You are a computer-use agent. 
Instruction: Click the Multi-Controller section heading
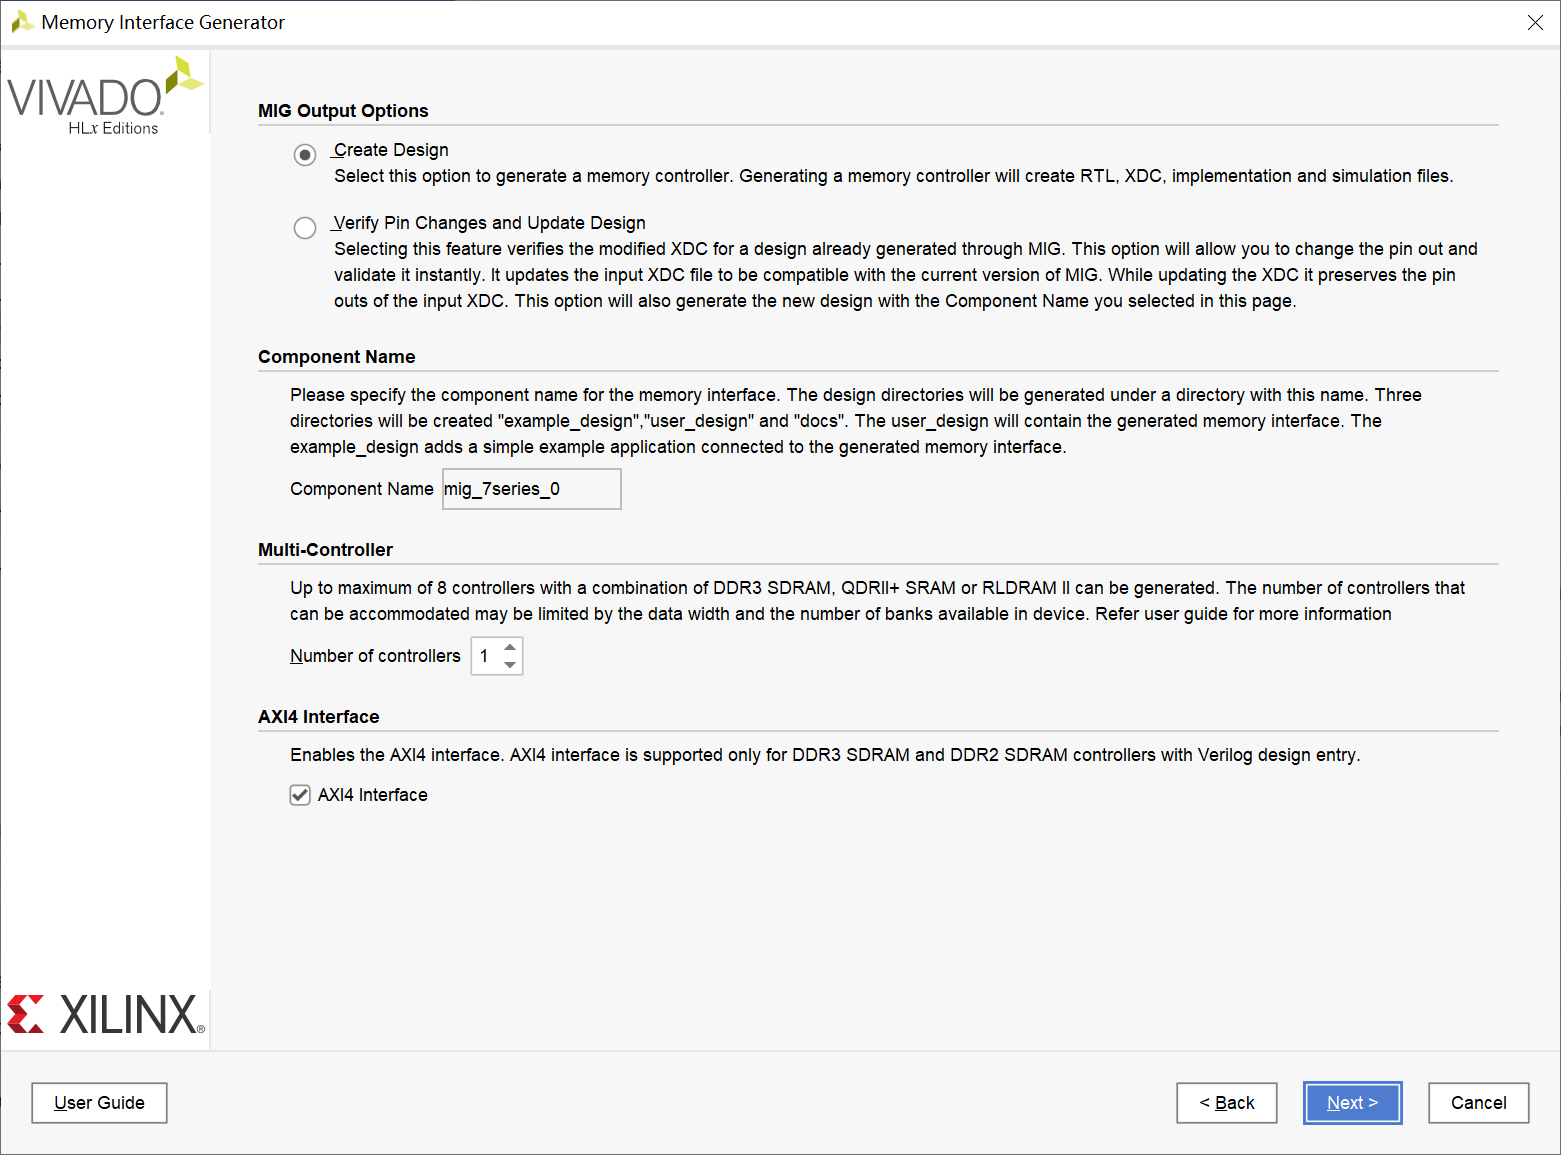point(325,550)
